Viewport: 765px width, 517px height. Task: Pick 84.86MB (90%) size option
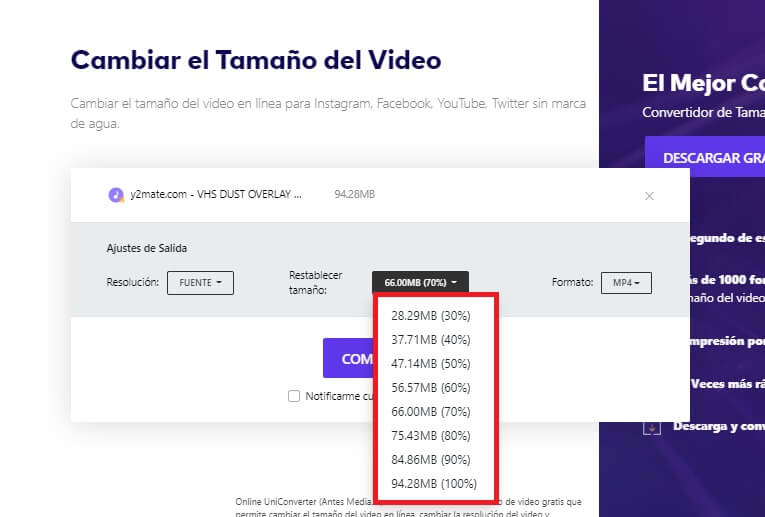(x=431, y=459)
